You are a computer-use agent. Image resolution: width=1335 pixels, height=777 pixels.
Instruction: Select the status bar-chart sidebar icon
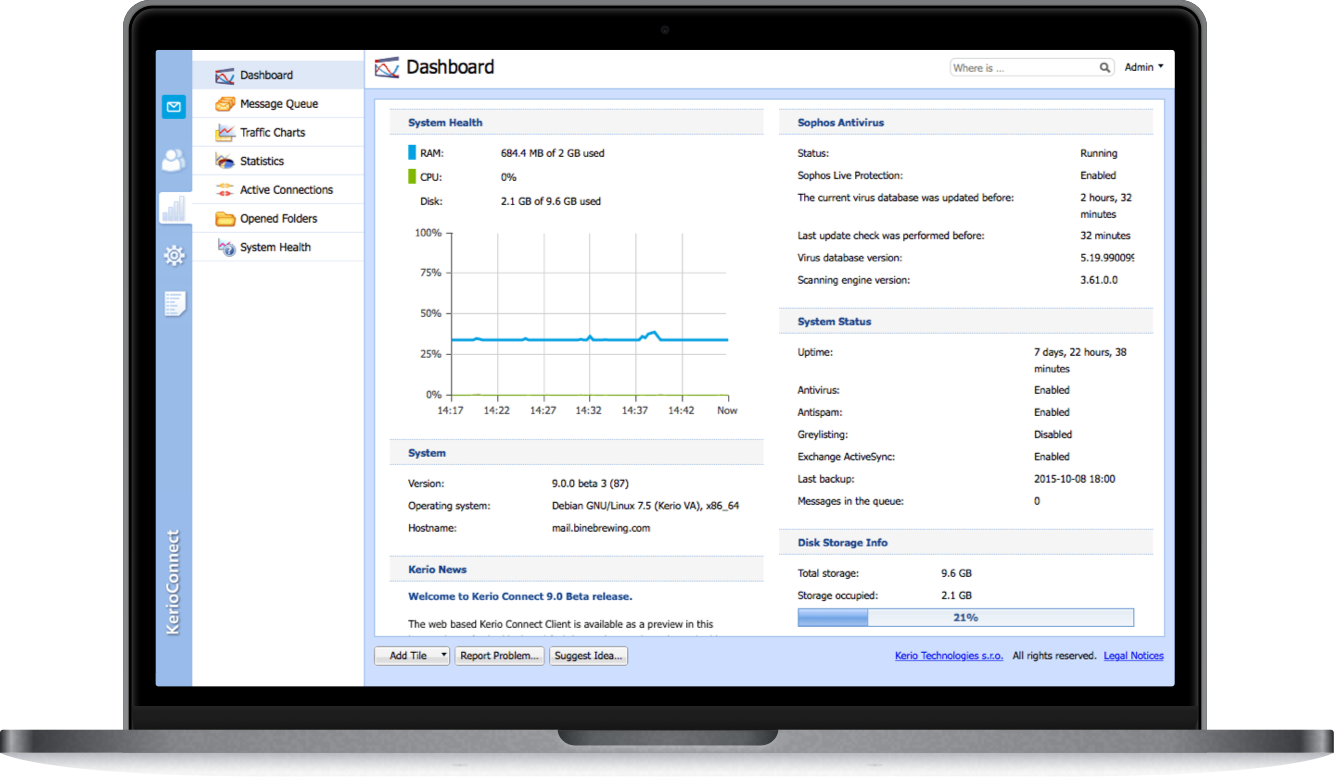[174, 208]
